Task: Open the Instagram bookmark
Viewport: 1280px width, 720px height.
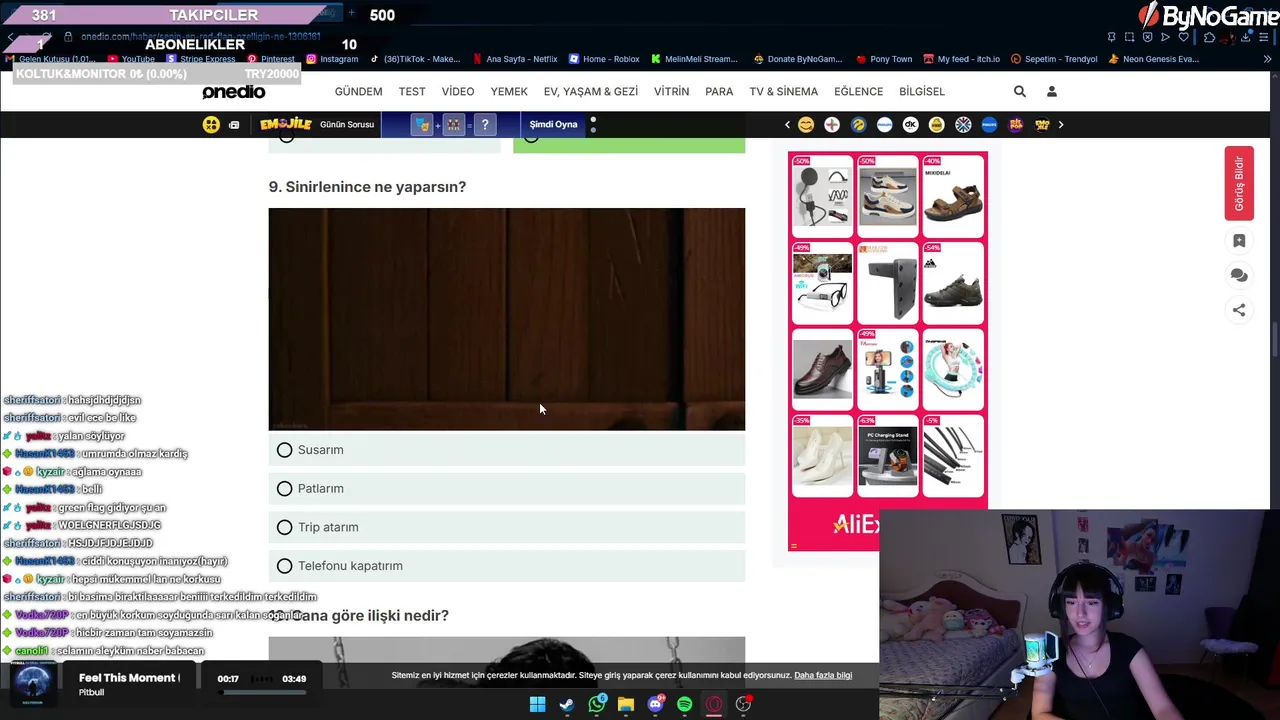Action: (332, 59)
